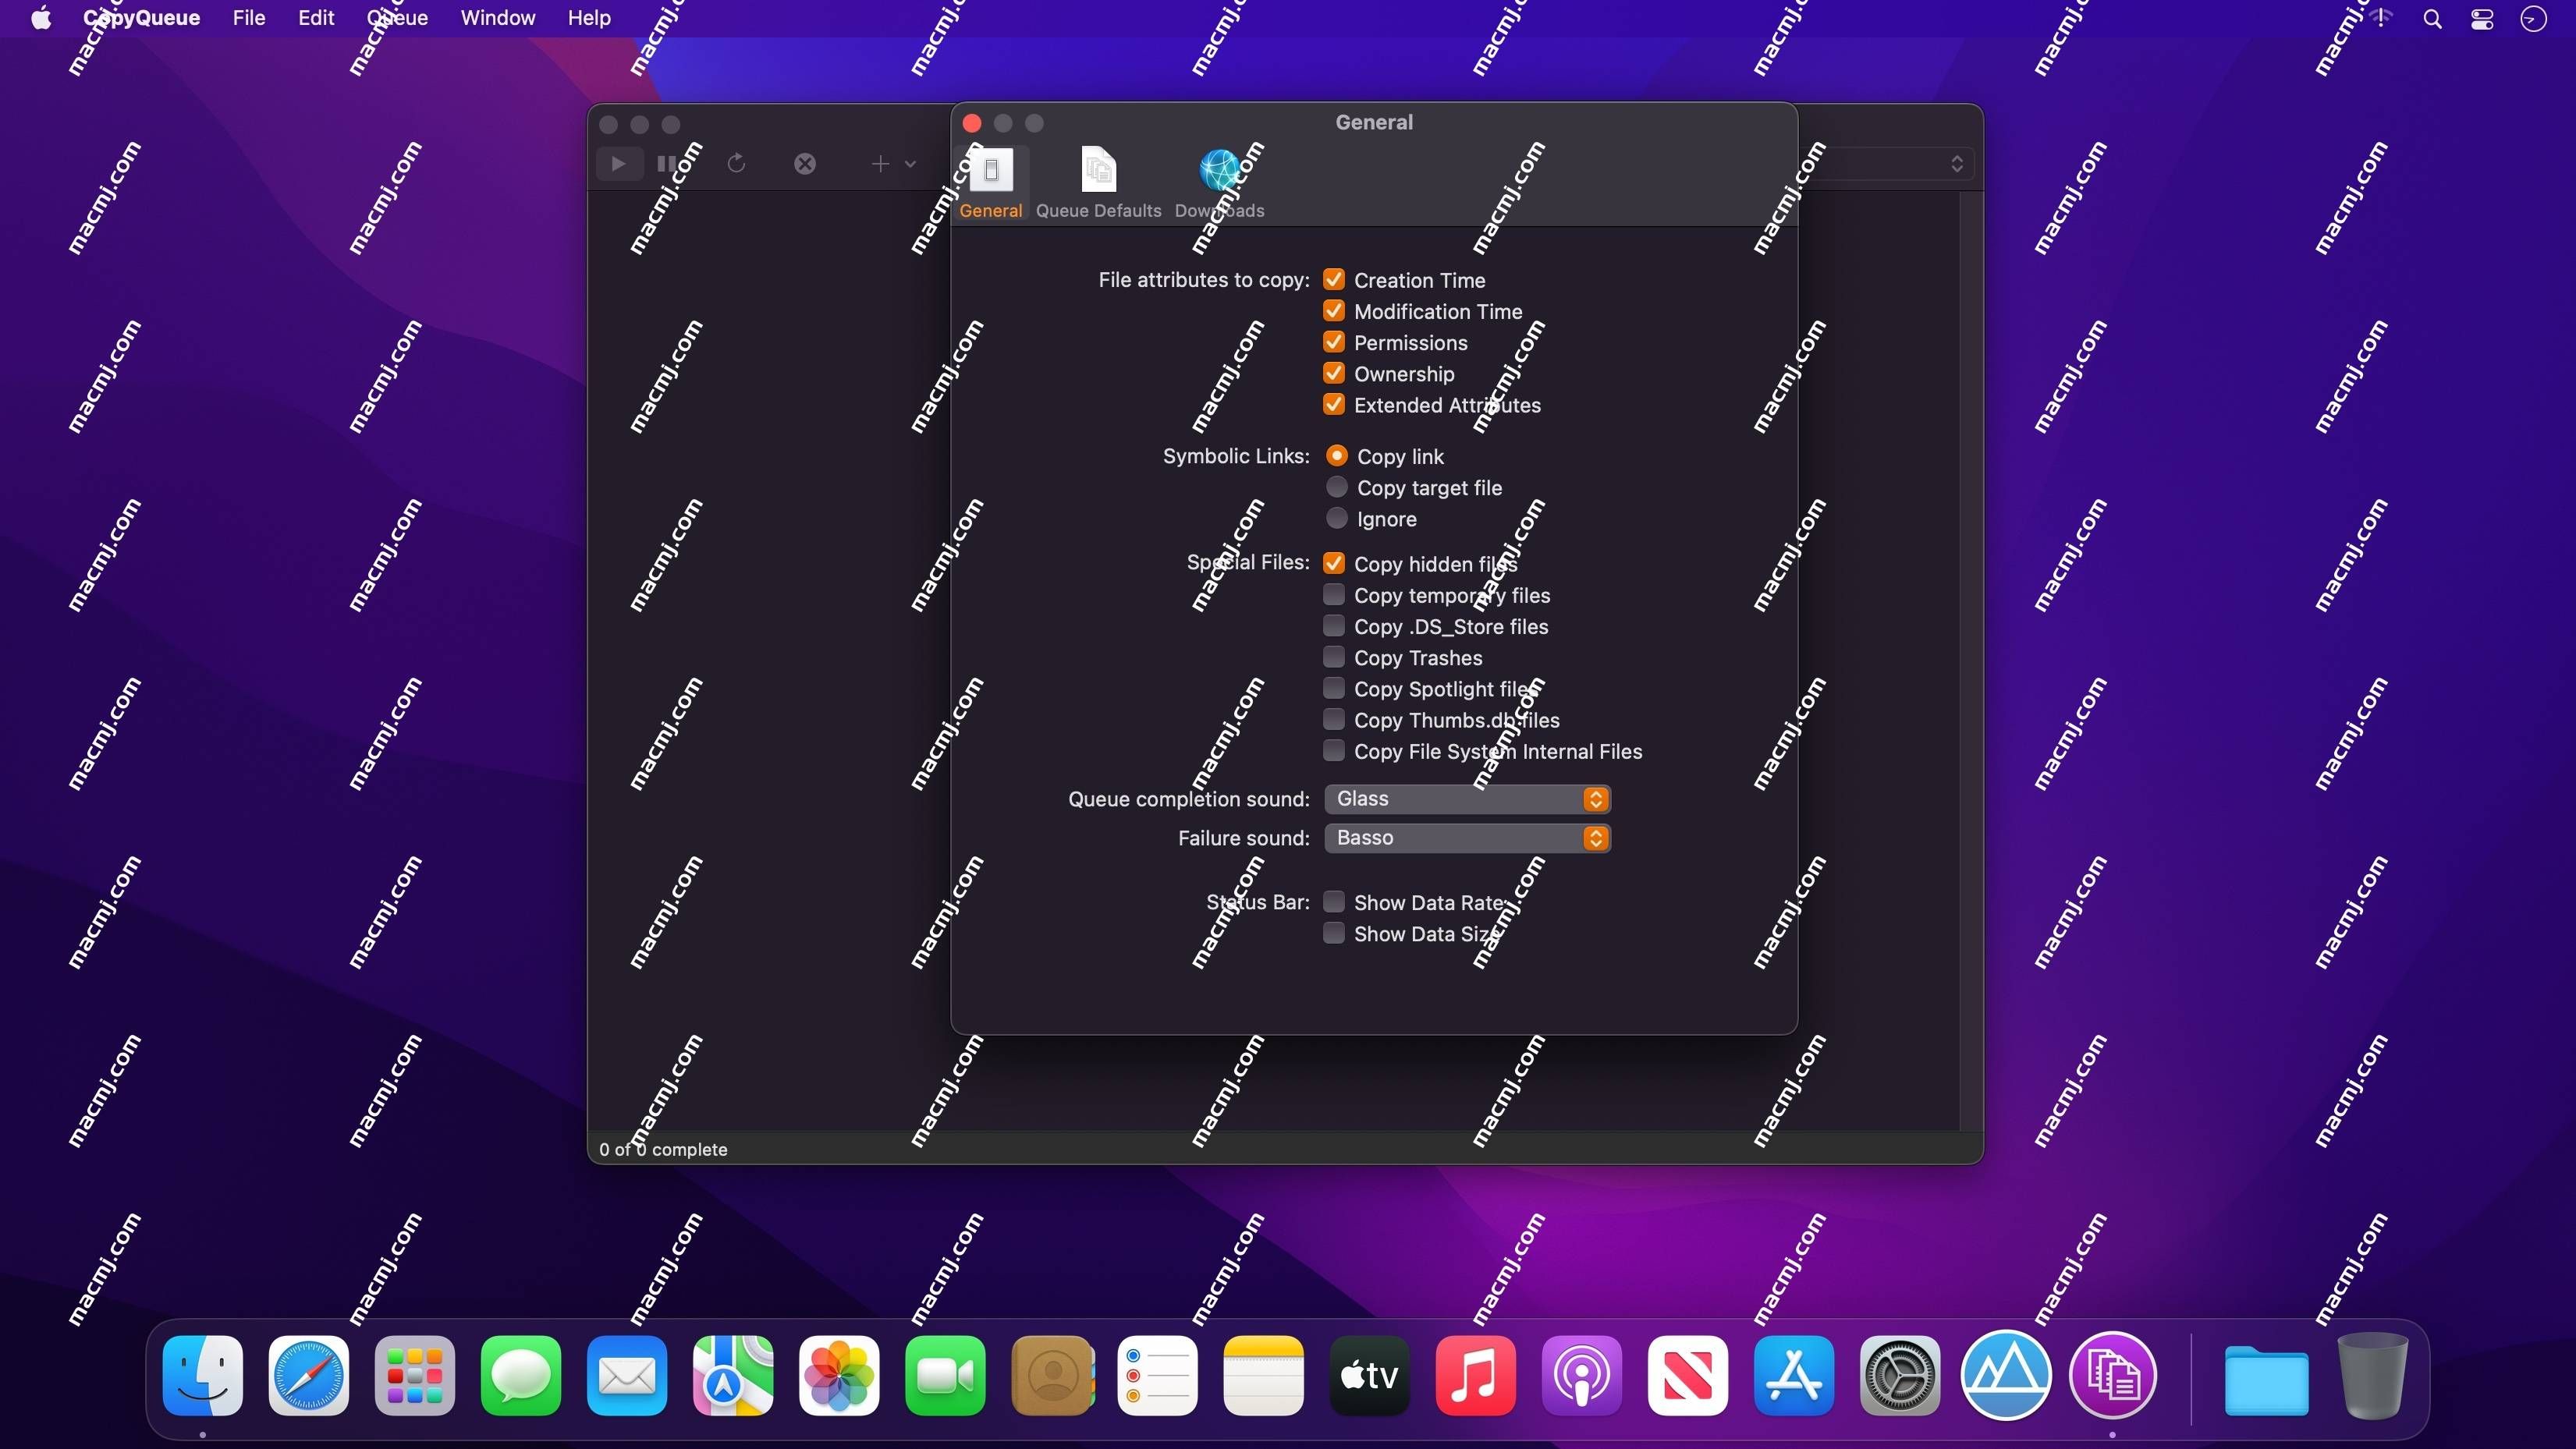2576x1449 pixels.
Task: Select Copy target file for Symbolic Links
Action: tap(1336, 488)
